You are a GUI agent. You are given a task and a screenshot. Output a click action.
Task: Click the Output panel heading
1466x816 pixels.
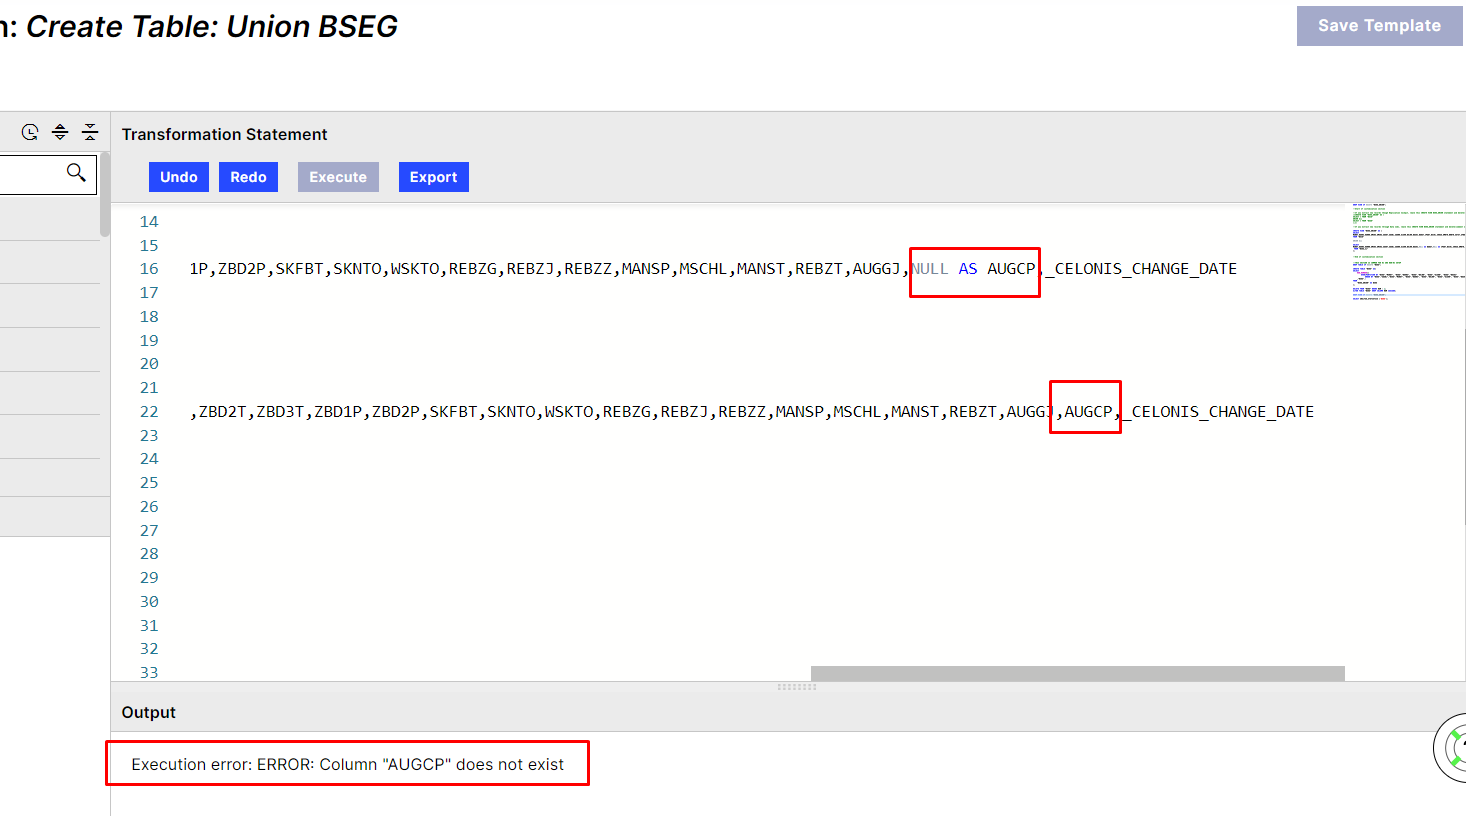coord(148,712)
